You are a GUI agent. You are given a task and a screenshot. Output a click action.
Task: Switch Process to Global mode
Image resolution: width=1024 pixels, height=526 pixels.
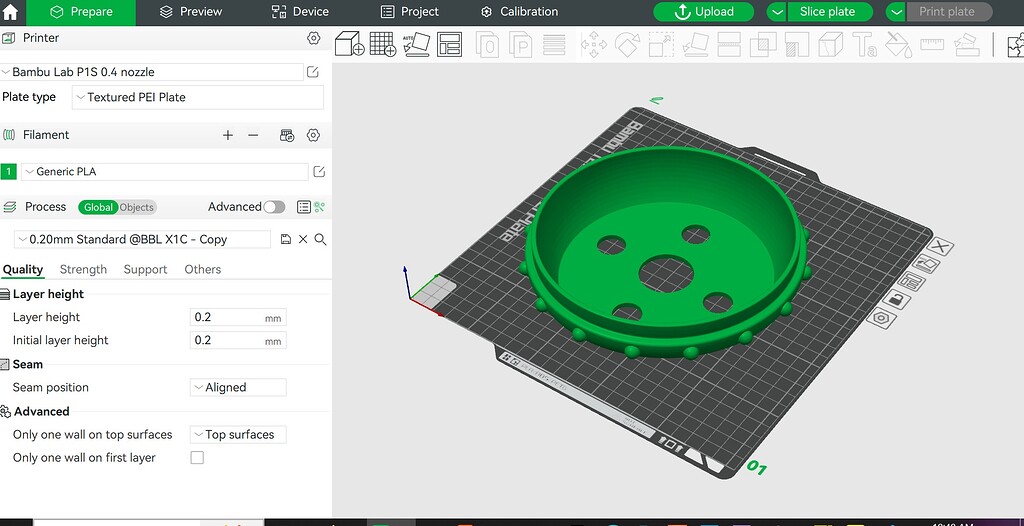pyautogui.click(x=99, y=207)
